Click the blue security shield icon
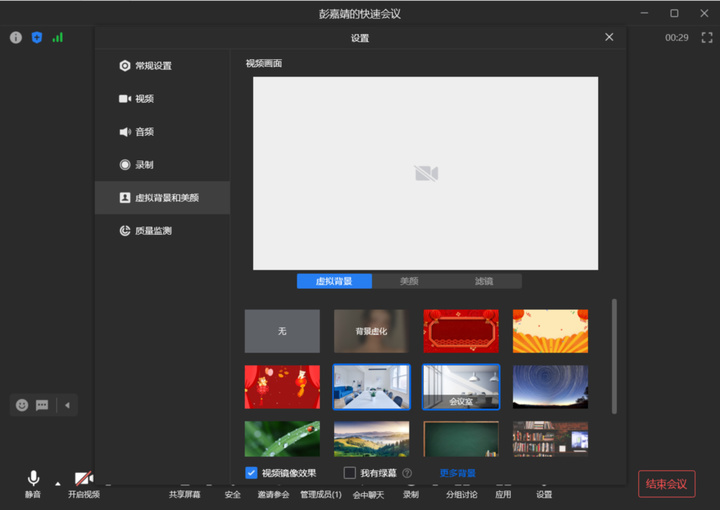720x510 pixels. [x=37, y=38]
